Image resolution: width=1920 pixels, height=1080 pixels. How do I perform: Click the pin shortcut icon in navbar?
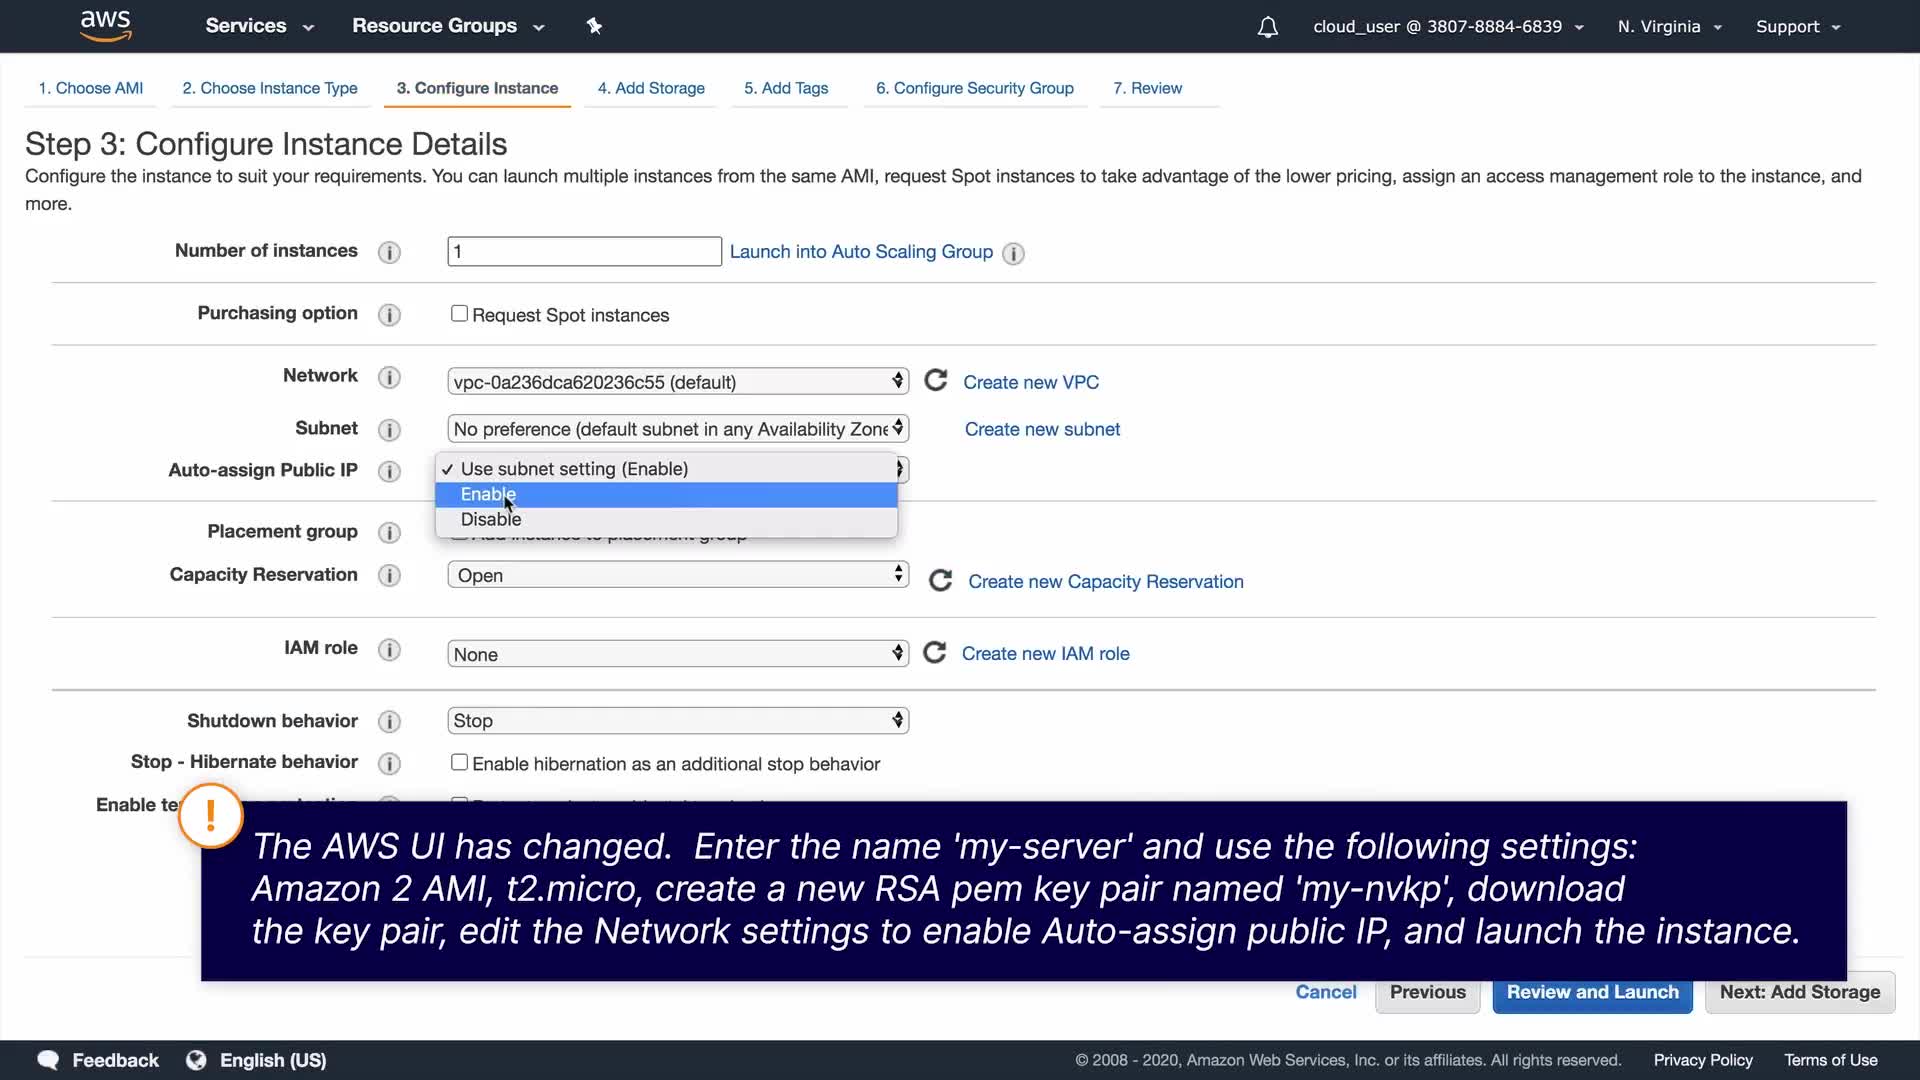pos(594,26)
